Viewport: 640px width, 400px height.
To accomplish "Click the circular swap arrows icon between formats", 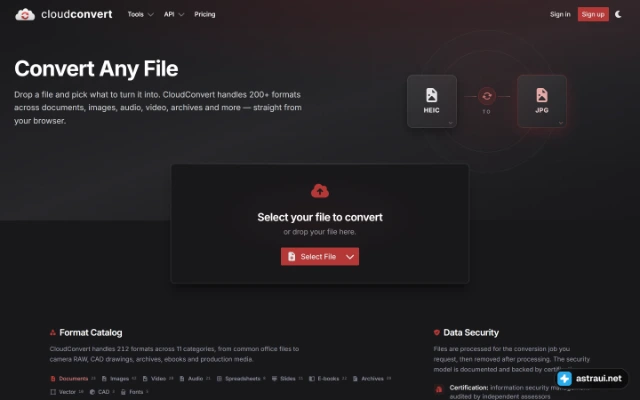I will click(487, 96).
